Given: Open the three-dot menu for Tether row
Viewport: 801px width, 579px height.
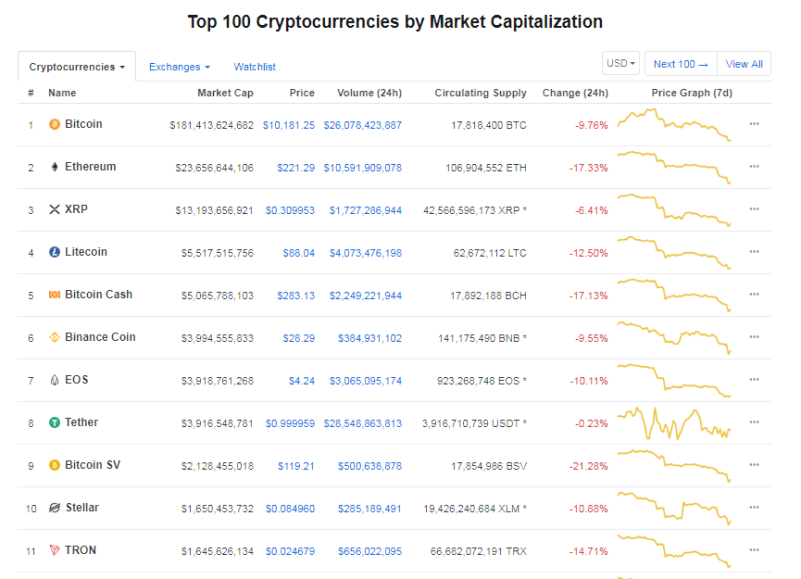Looking at the screenshot, I should point(754,422).
